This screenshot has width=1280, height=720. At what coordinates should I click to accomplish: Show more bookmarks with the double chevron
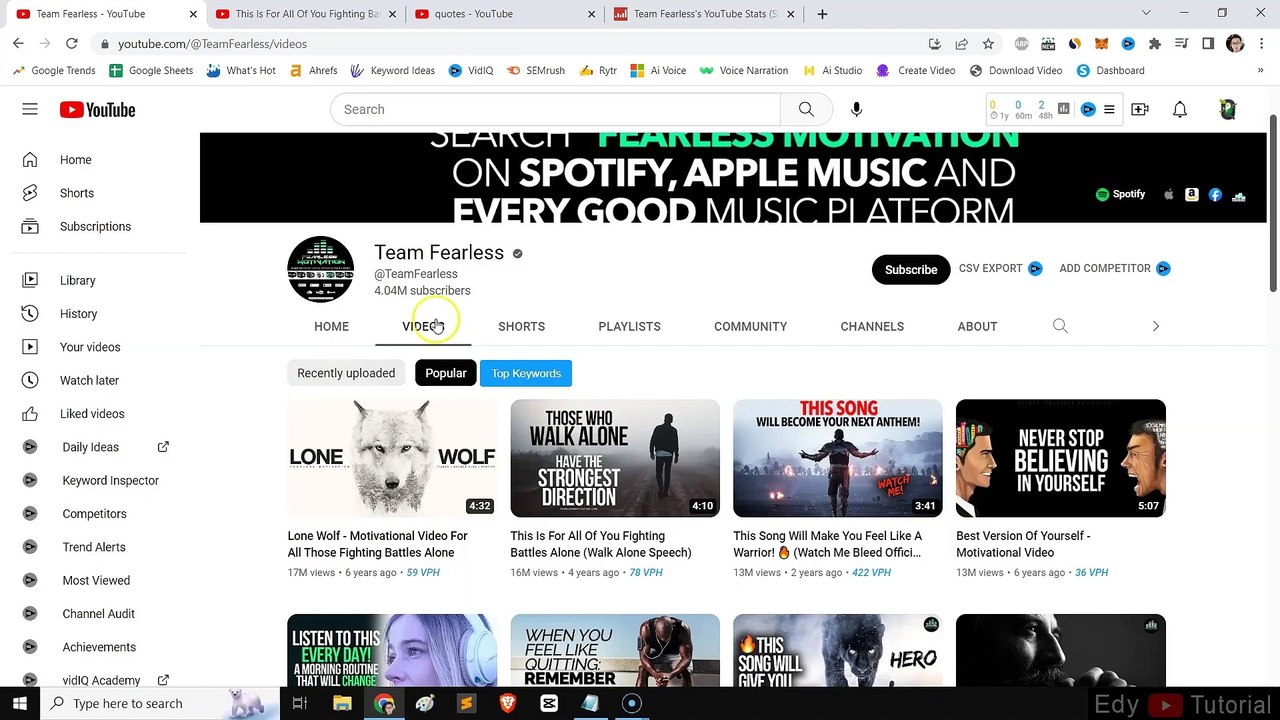(x=1260, y=71)
